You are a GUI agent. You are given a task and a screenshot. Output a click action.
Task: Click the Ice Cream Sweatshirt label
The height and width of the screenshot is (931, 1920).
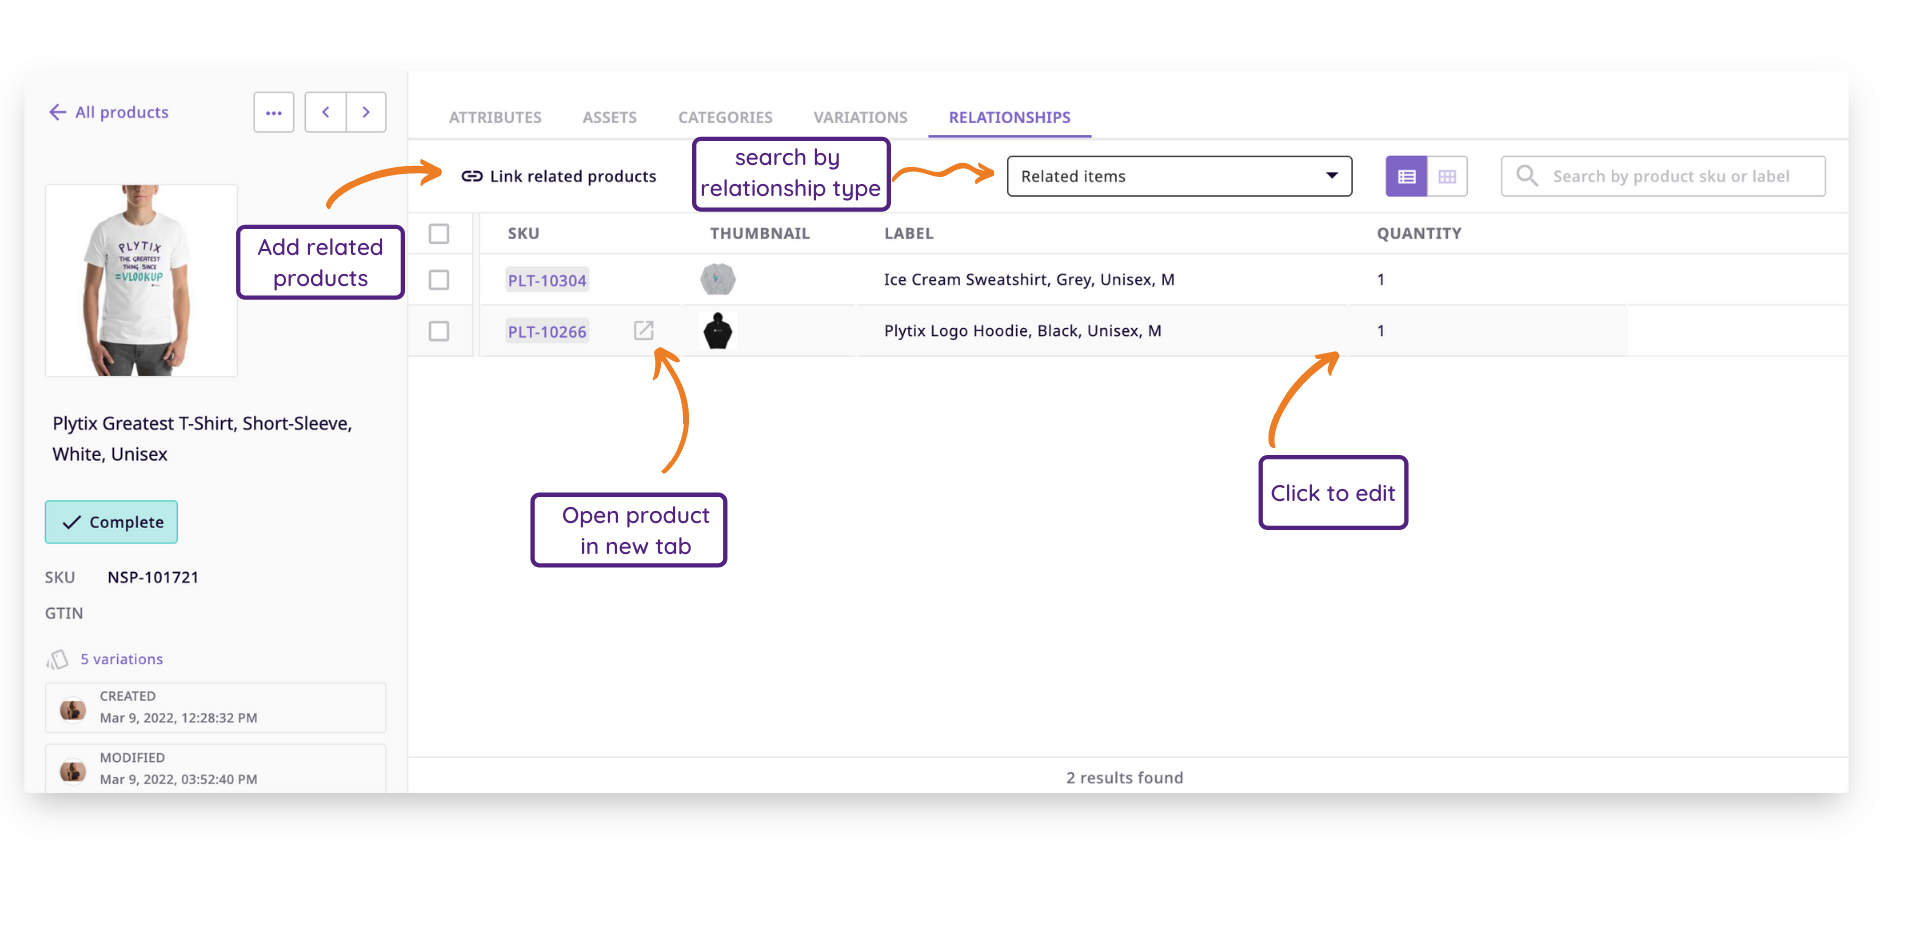(1029, 280)
